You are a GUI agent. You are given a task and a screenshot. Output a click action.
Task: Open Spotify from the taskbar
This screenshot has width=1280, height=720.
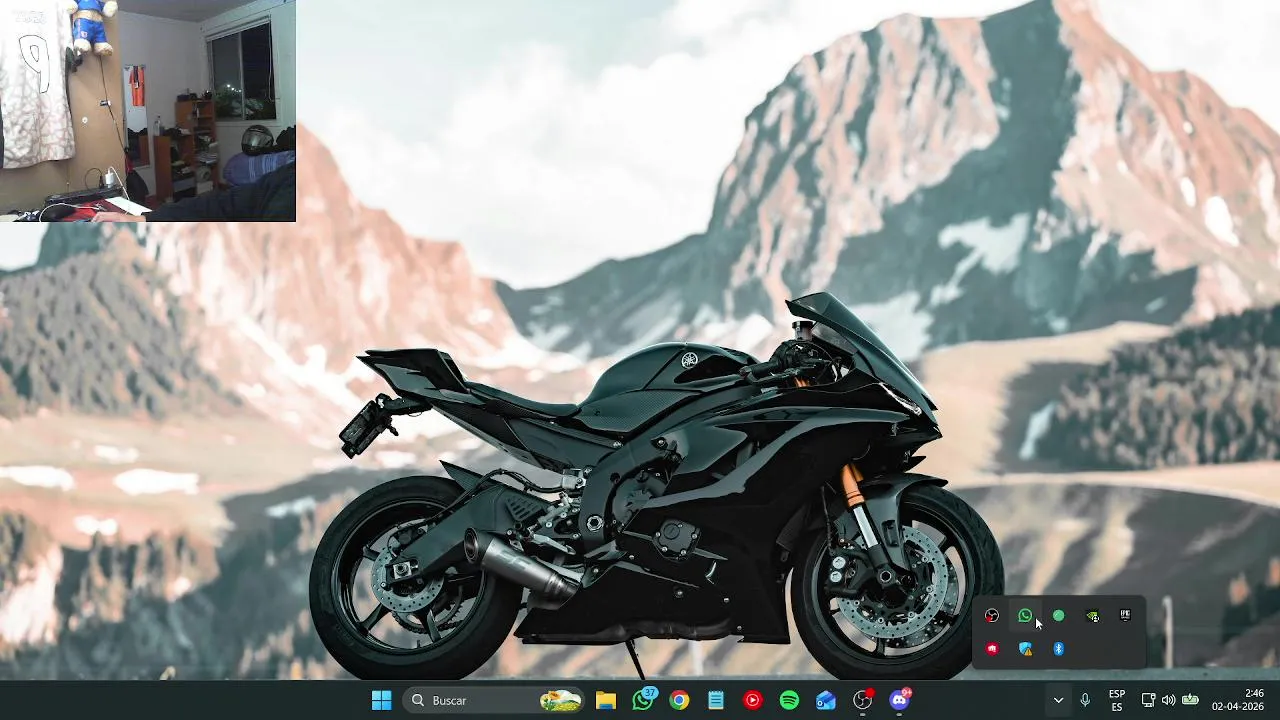789,700
